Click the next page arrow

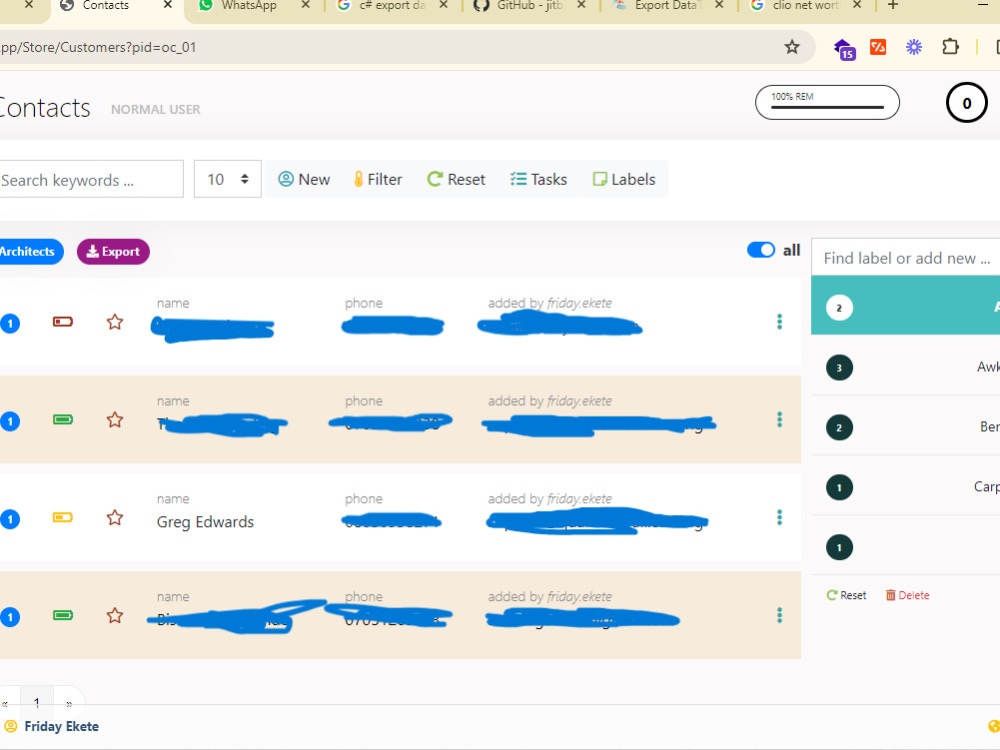pyautogui.click(x=69, y=703)
